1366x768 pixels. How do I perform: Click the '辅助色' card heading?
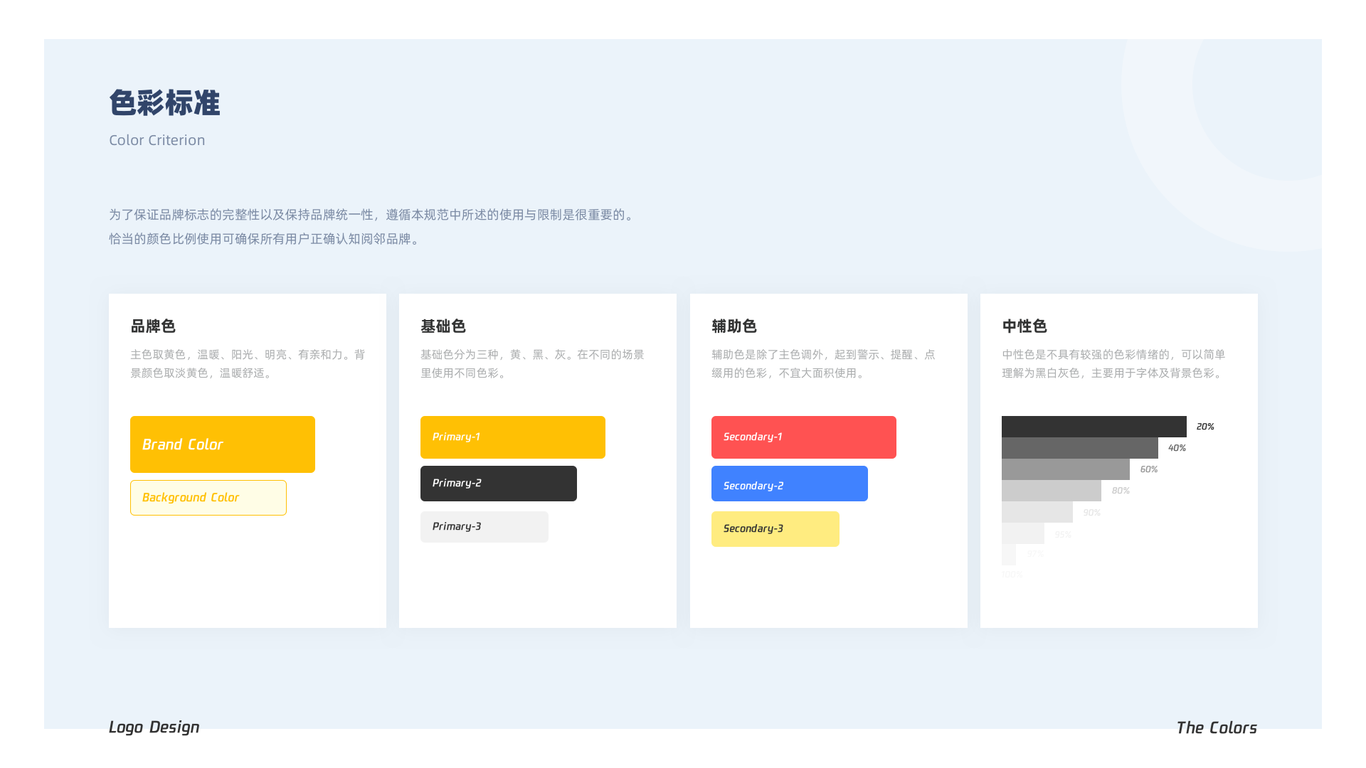(x=734, y=326)
